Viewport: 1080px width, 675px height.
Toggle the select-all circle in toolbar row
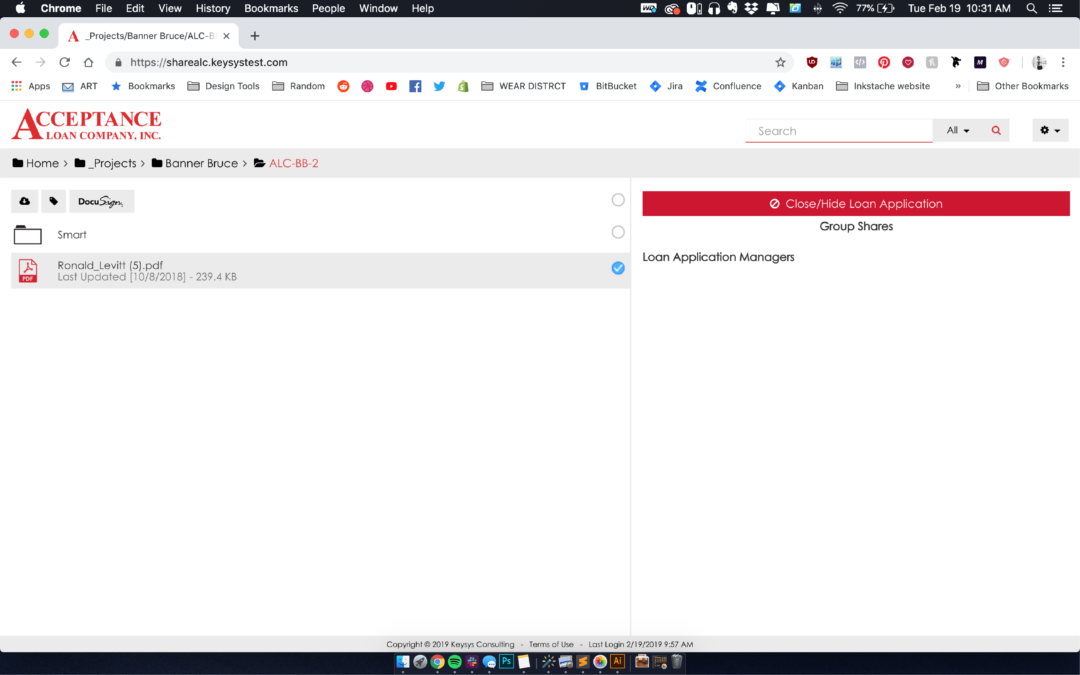(618, 200)
